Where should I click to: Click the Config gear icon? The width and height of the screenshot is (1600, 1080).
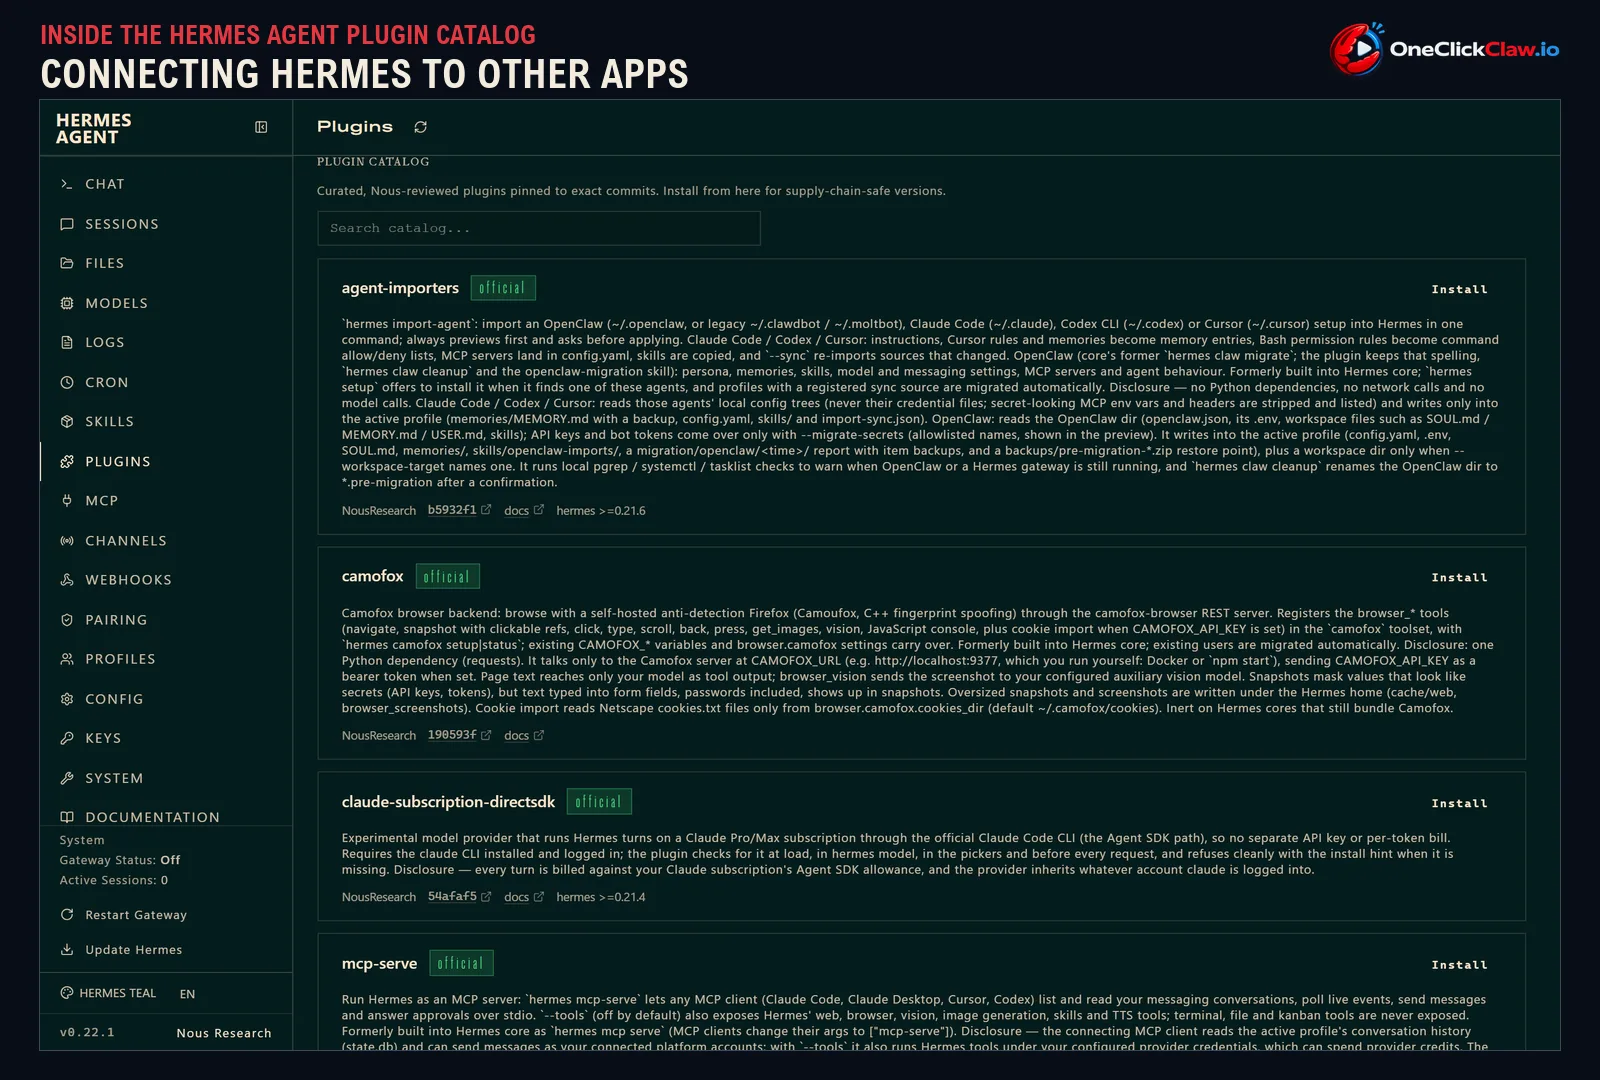[67, 699]
